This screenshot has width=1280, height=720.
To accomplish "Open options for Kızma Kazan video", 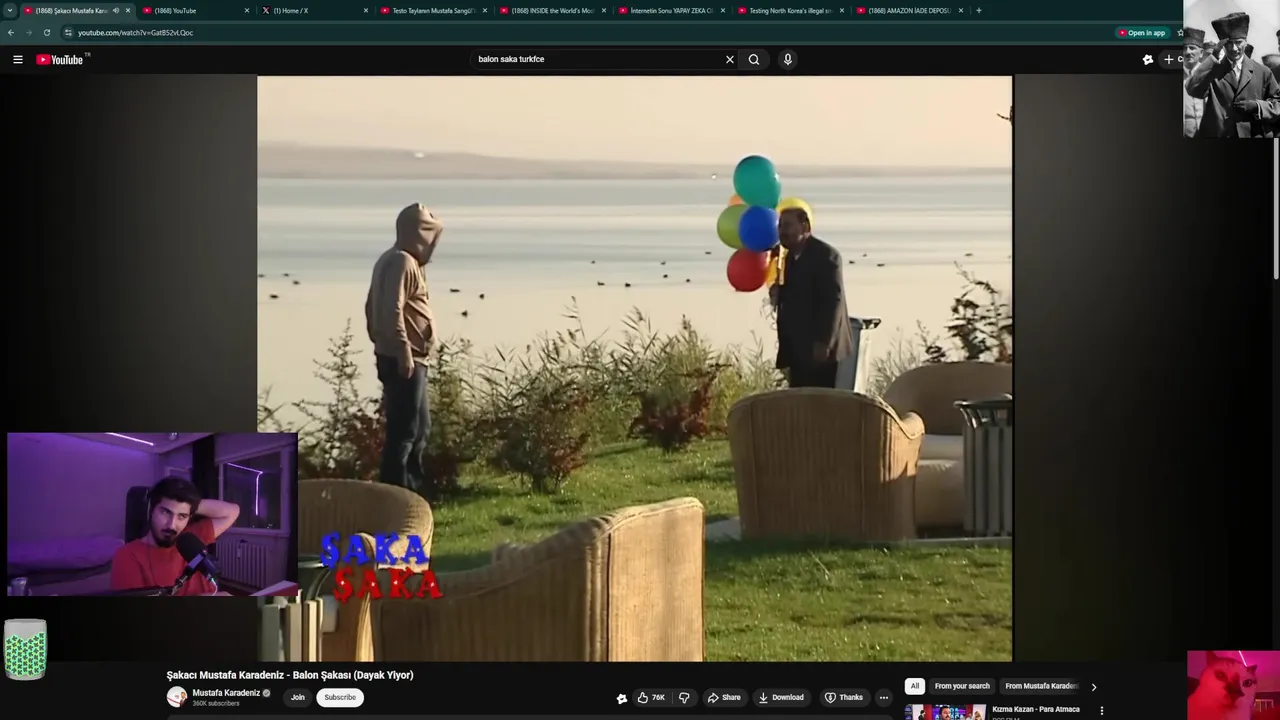I will pos(1102,711).
